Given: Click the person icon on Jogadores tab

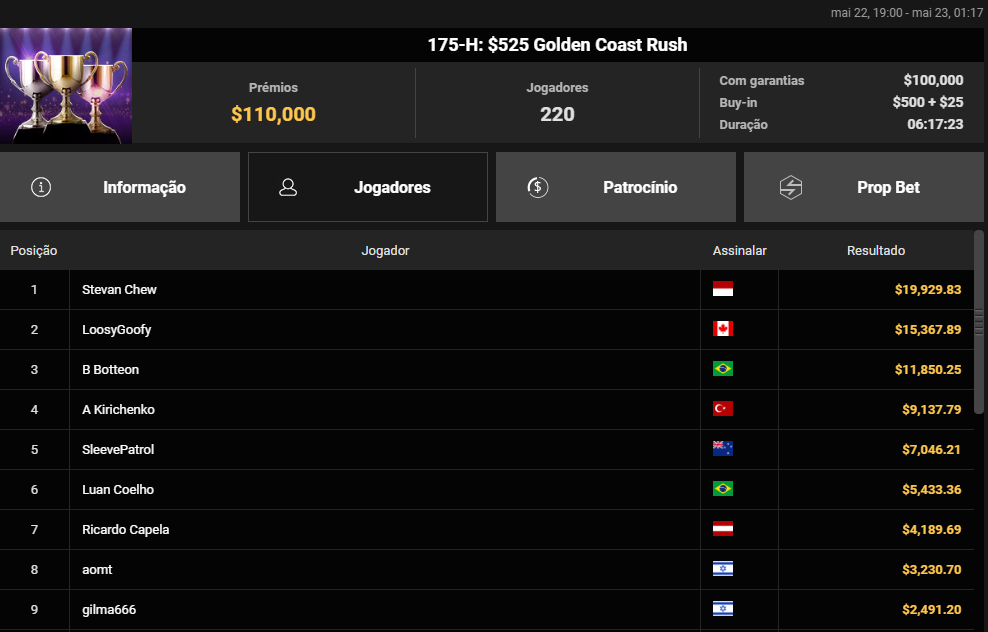Looking at the screenshot, I should [288, 187].
